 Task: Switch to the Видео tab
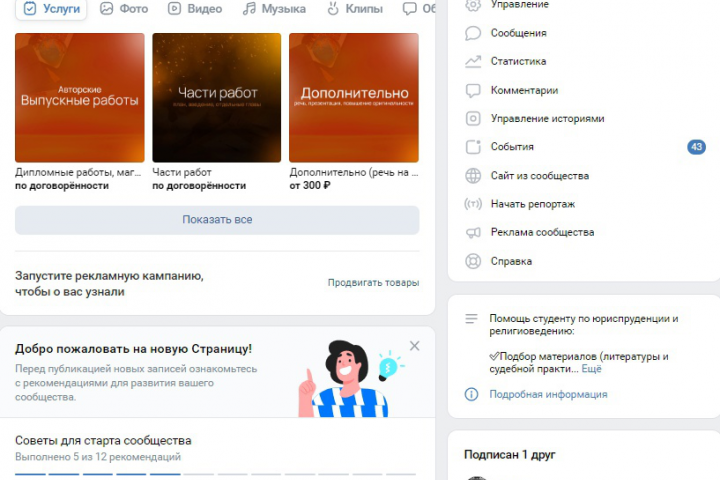(x=195, y=8)
